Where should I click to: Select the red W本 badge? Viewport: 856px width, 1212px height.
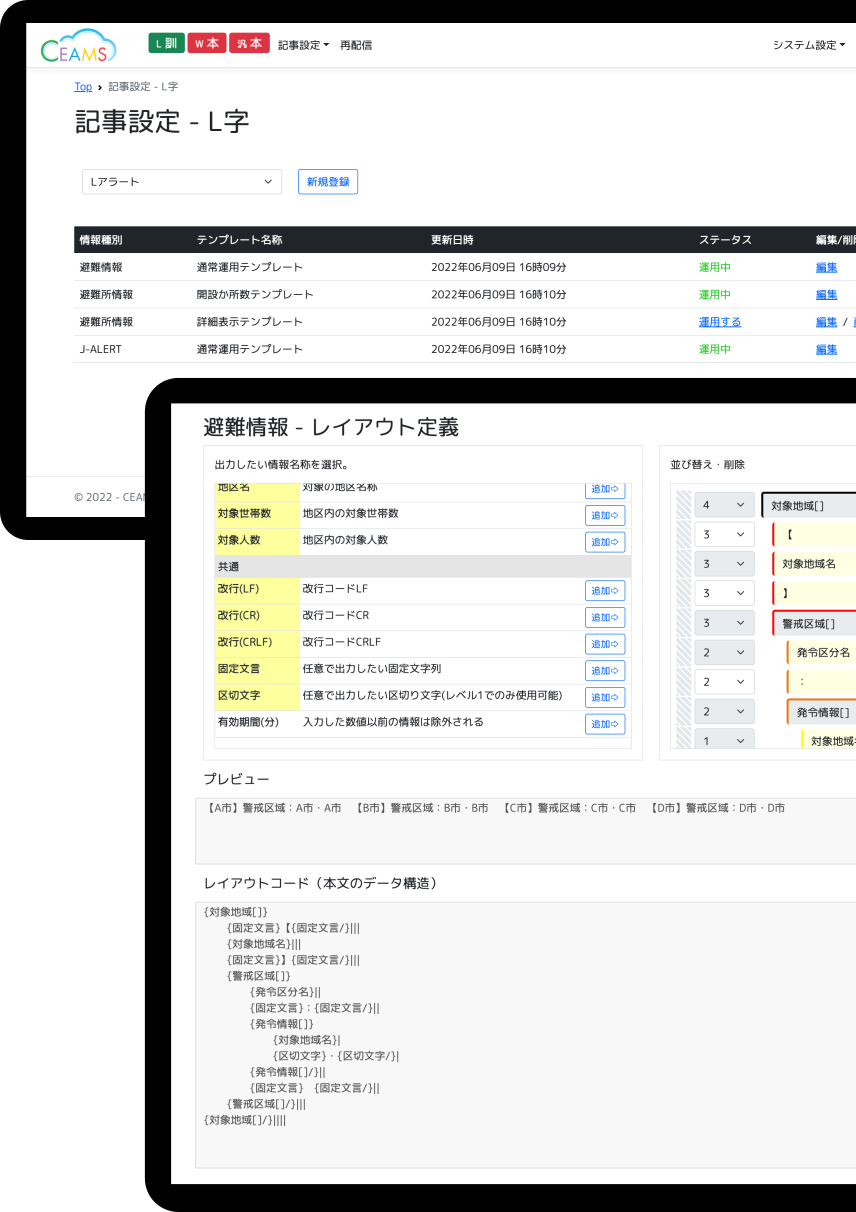206,43
